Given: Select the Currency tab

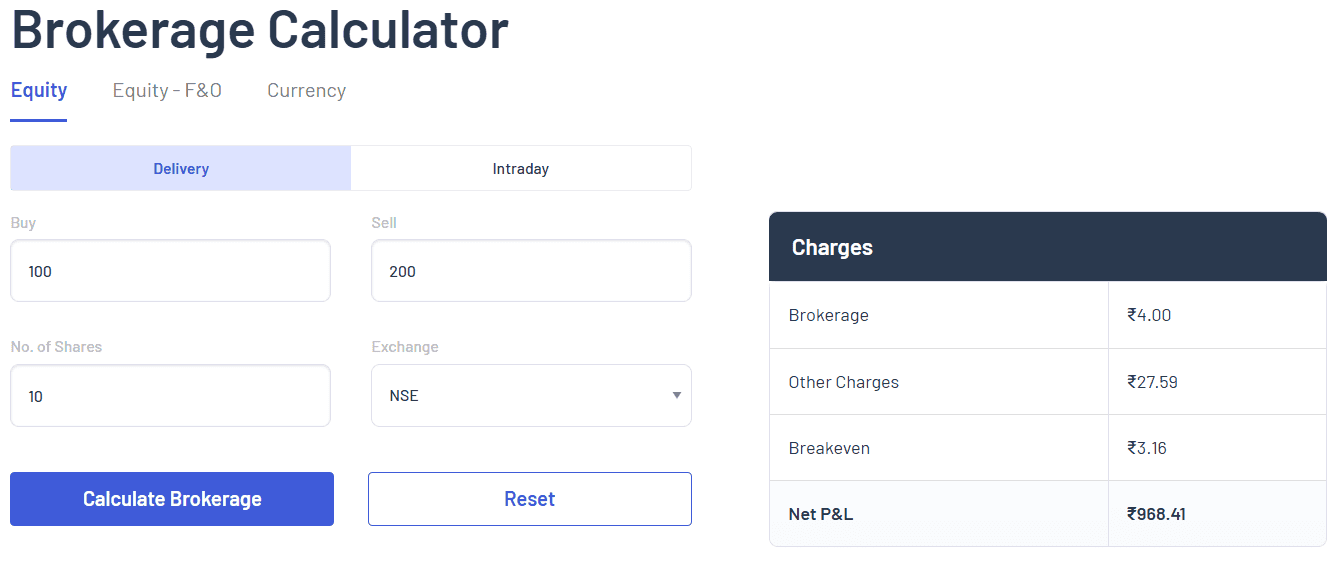Looking at the screenshot, I should click(x=306, y=91).
